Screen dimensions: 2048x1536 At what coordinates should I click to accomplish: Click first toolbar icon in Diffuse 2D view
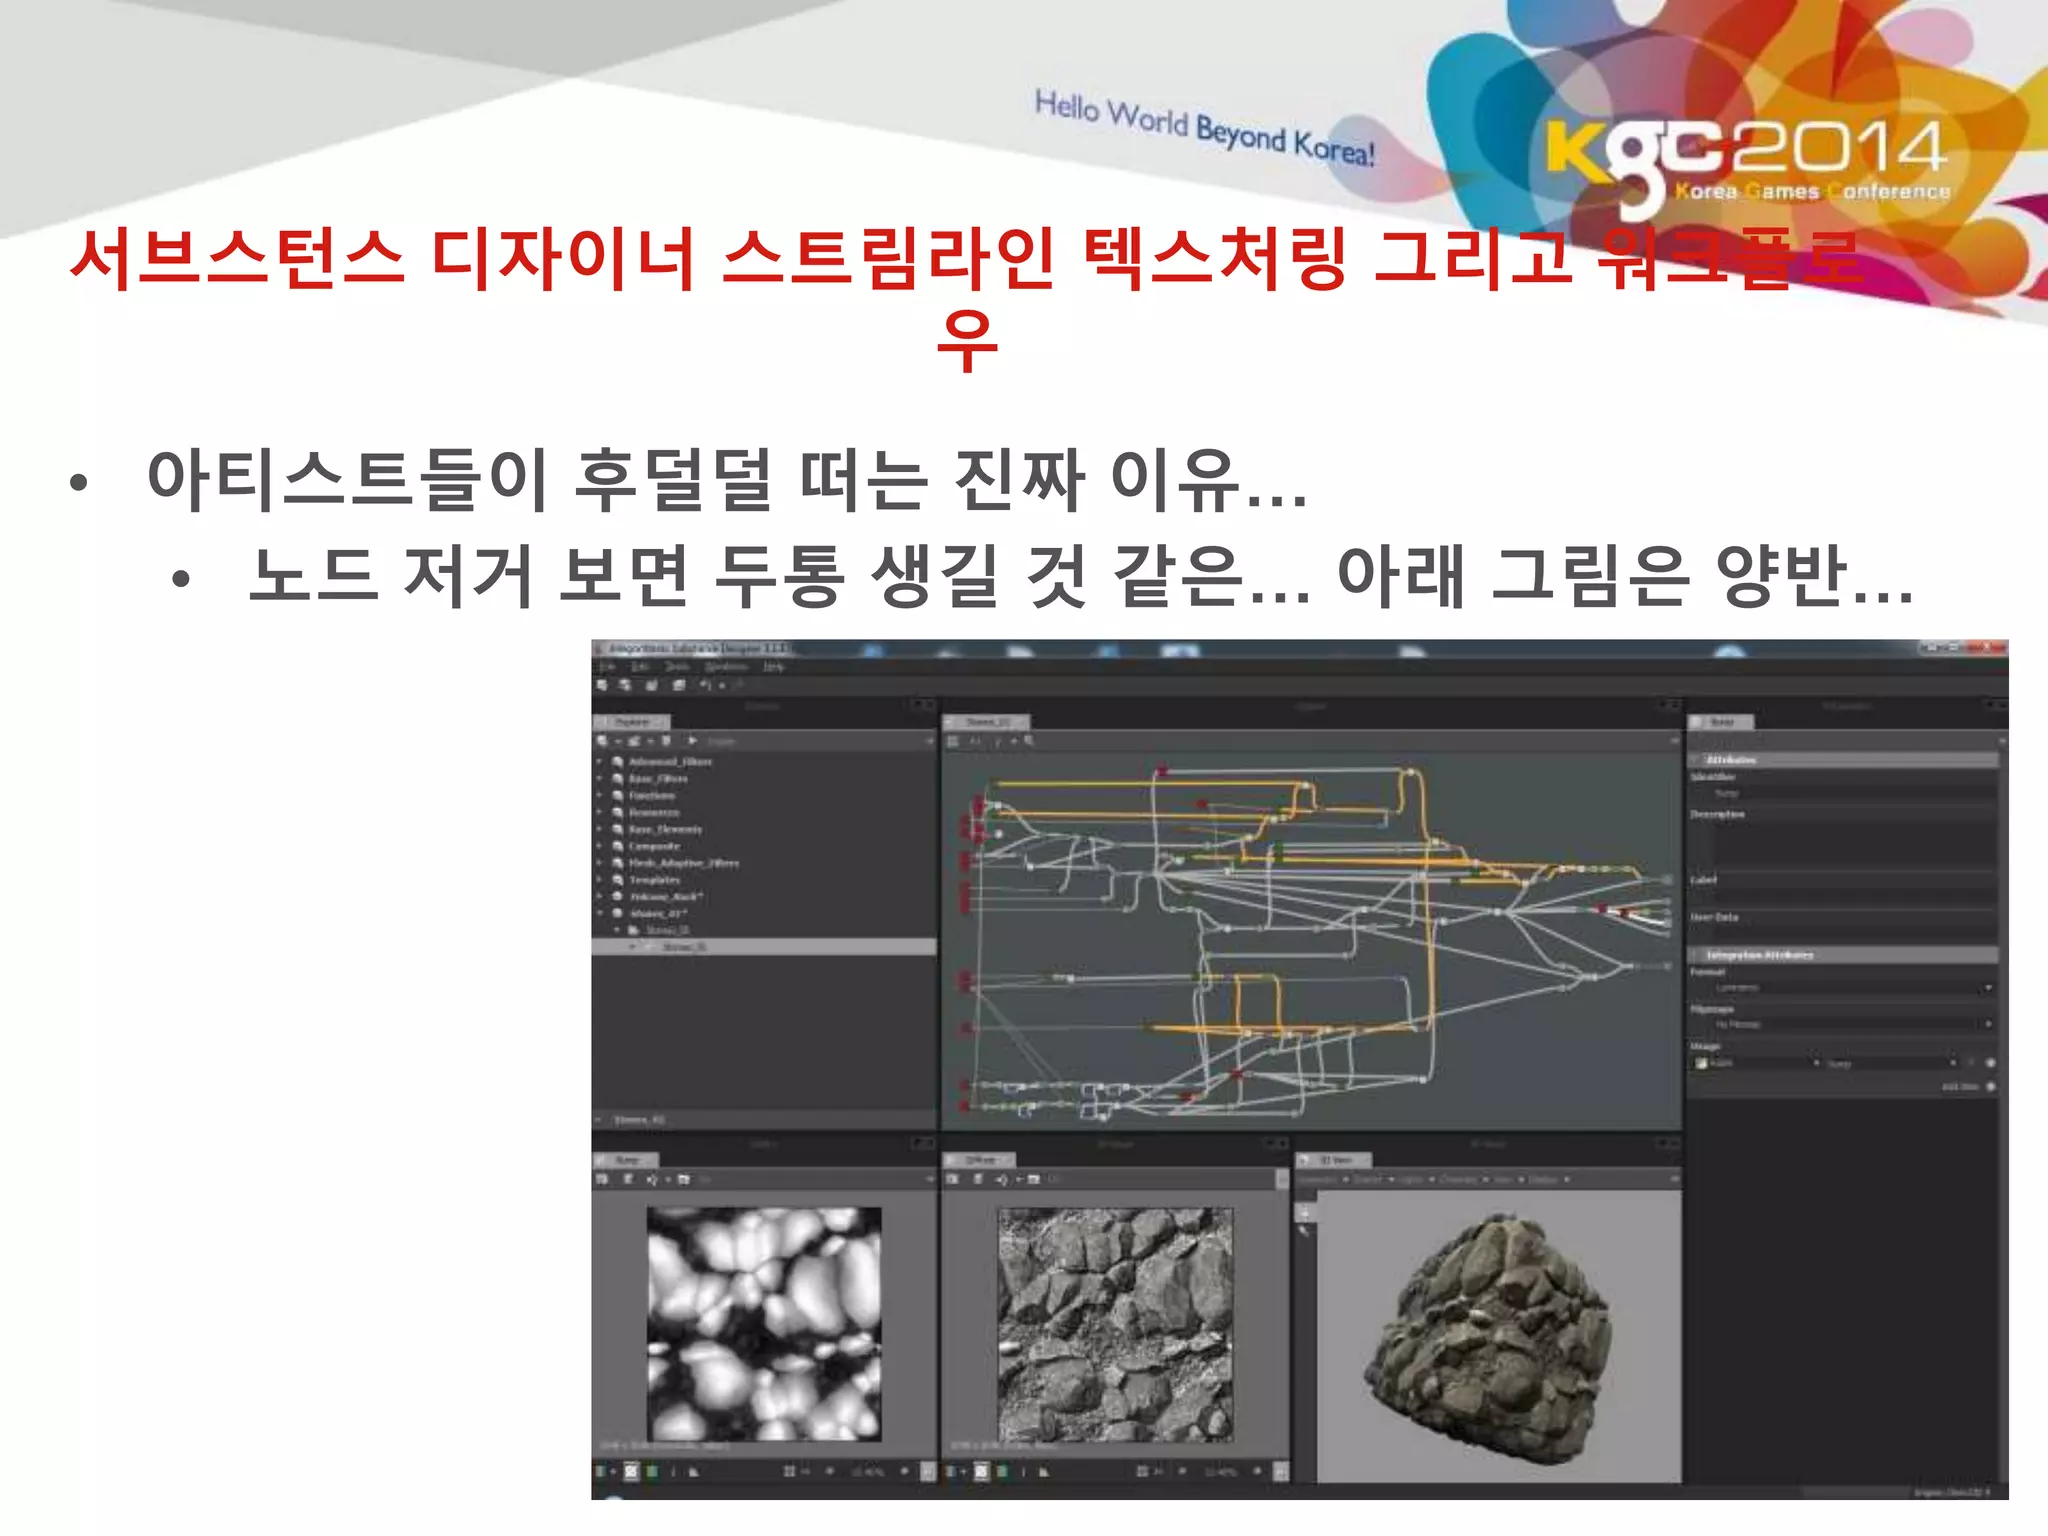click(953, 1180)
